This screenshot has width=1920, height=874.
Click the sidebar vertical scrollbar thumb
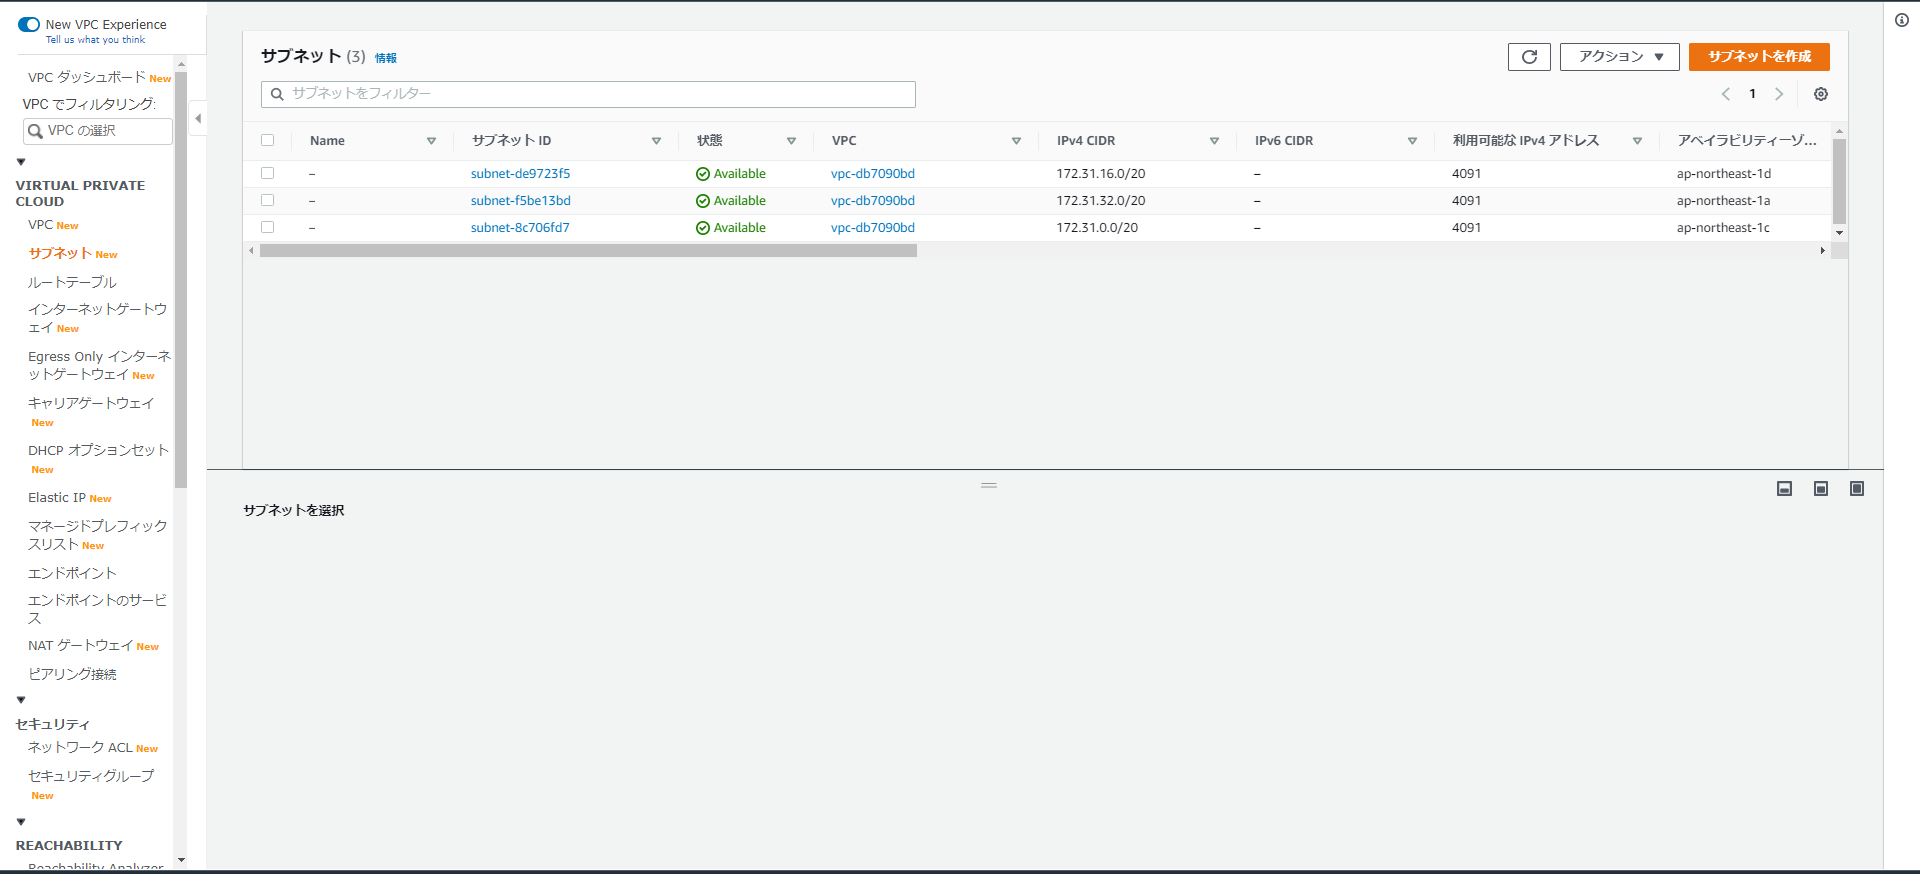[181, 280]
